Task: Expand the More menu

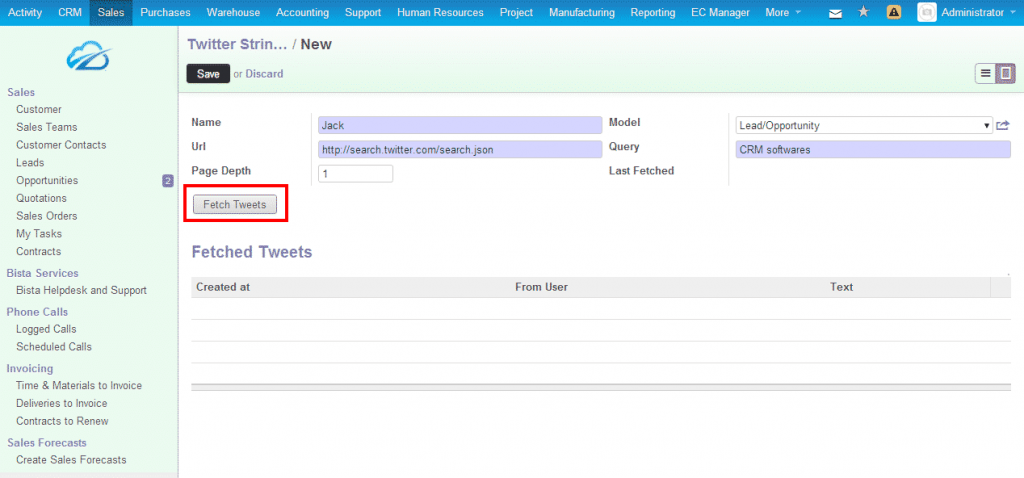Action: click(x=783, y=12)
